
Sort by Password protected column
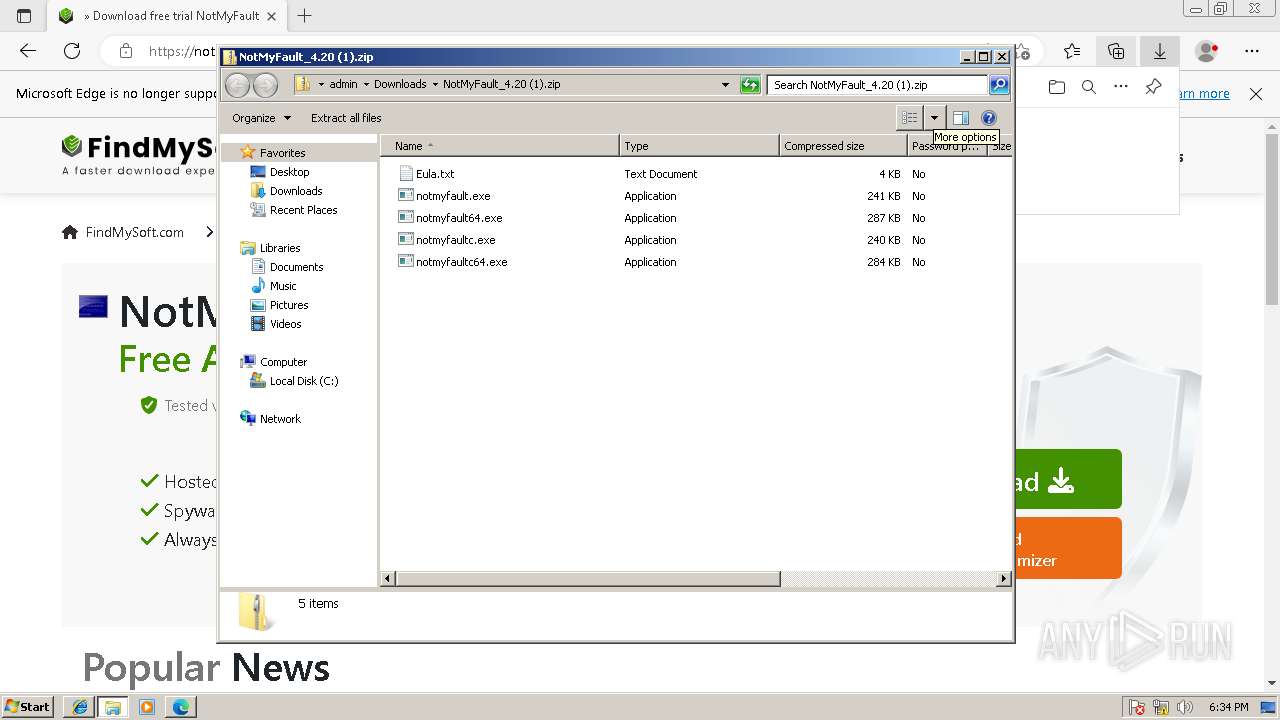(x=947, y=146)
